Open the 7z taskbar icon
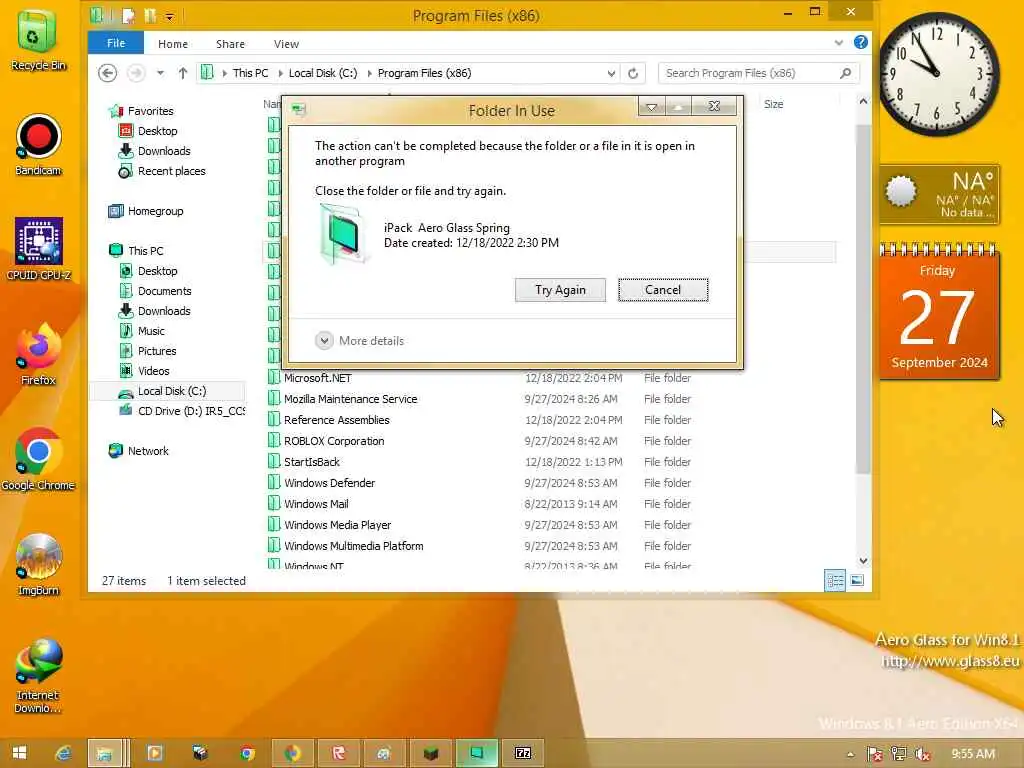1024x768 pixels. [x=522, y=753]
